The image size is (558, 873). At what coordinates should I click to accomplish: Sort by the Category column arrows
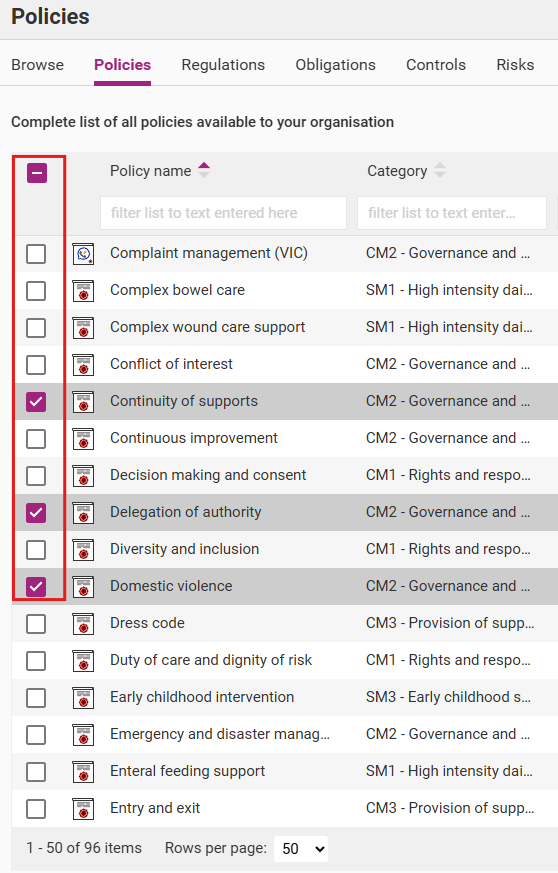pyautogui.click(x=440, y=170)
